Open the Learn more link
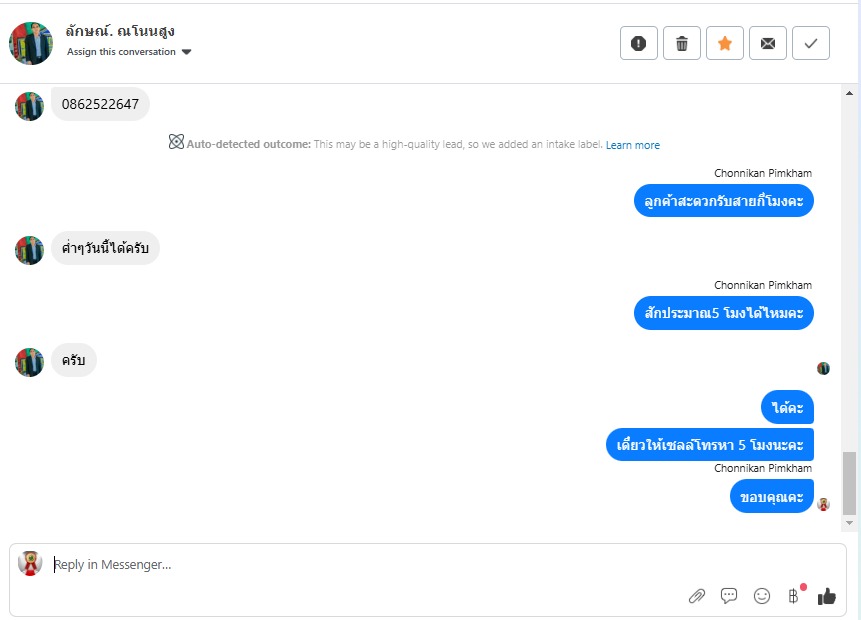The width and height of the screenshot is (861, 620). pos(632,145)
